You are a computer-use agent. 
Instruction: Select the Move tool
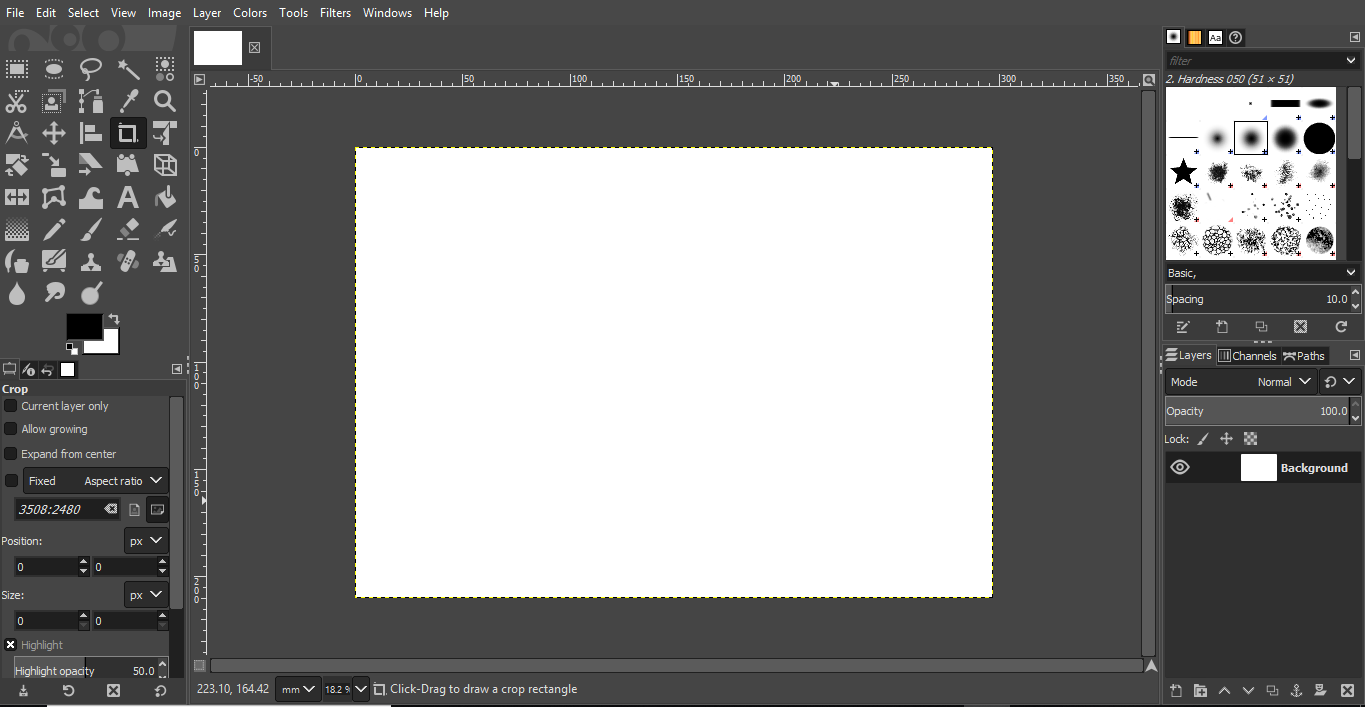click(54, 133)
